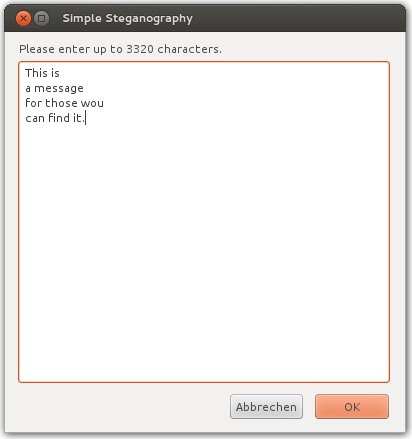Image resolution: width=412 pixels, height=439 pixels.
Task: Click the word 'characters' in the label
Action: tap(188, 49)
